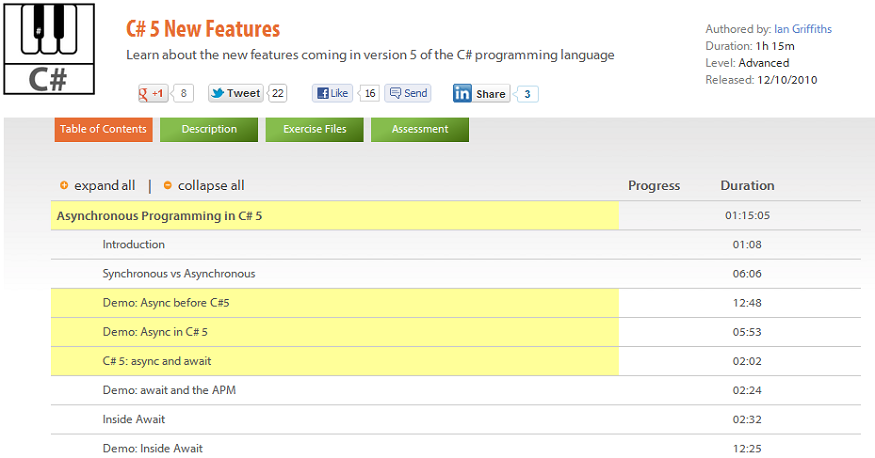This screenshot has height=458, width=875.
Task: Click the Facebook Like button
Action: click(x=332, y=93)
